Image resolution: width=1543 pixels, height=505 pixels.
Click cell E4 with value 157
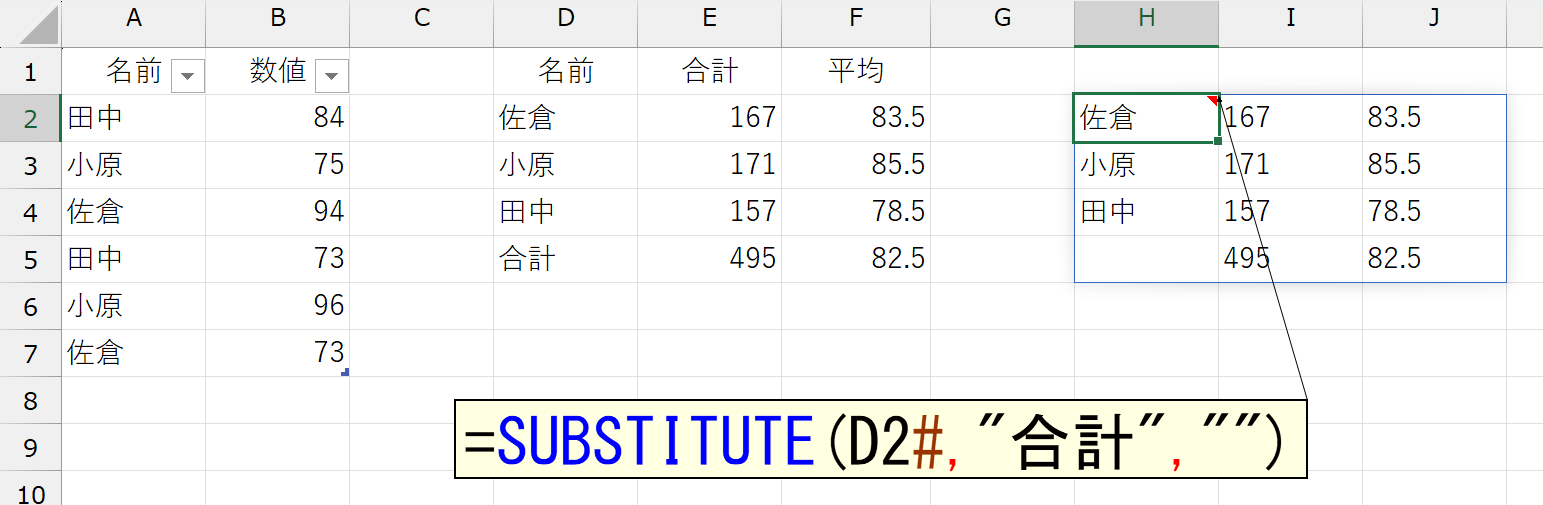(x=710, y=212)
